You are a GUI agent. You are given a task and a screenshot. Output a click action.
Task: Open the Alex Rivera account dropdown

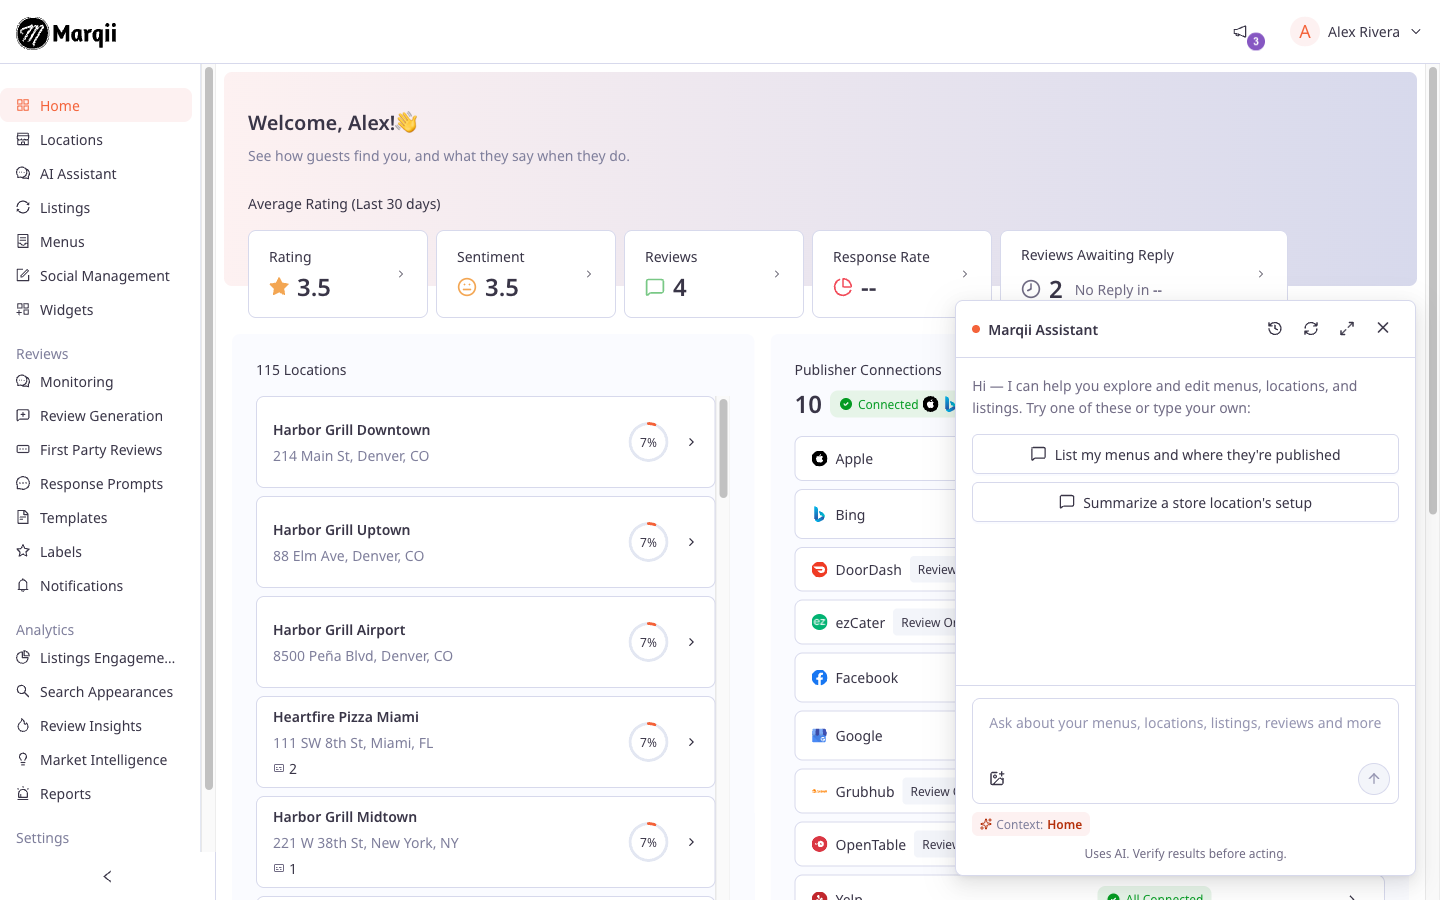pos(1357,32)
